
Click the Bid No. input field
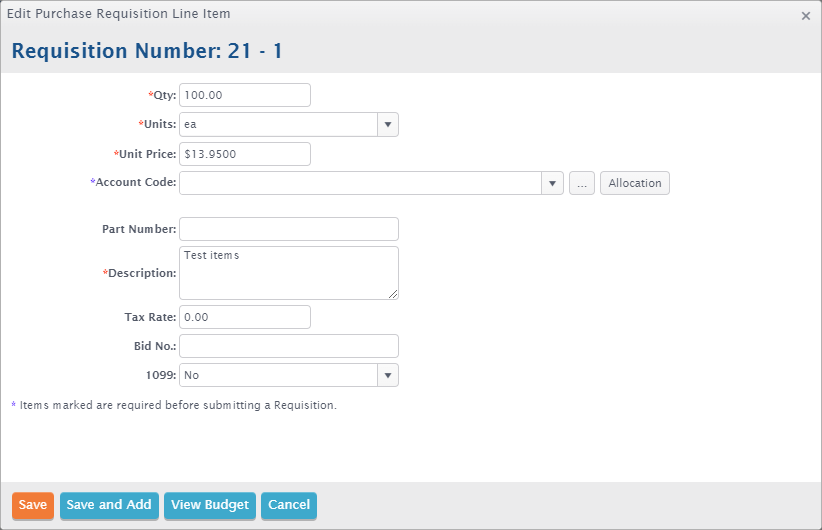pyautogui.click(x=289, y=346)
